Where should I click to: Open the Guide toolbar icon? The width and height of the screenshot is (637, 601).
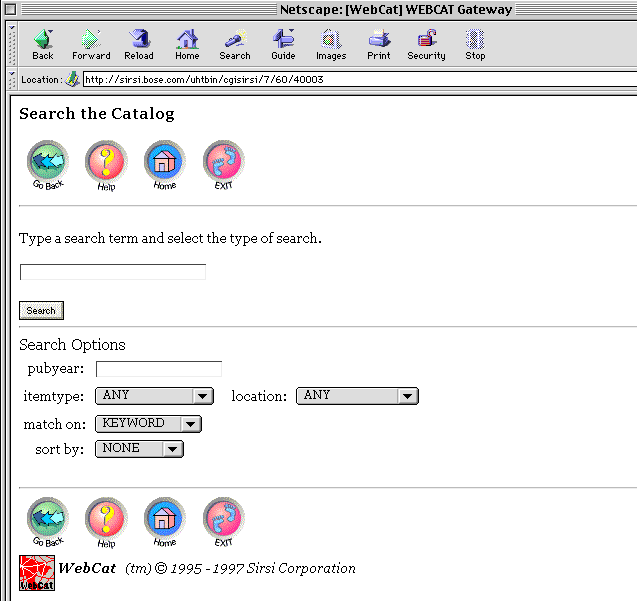point(283,43)
